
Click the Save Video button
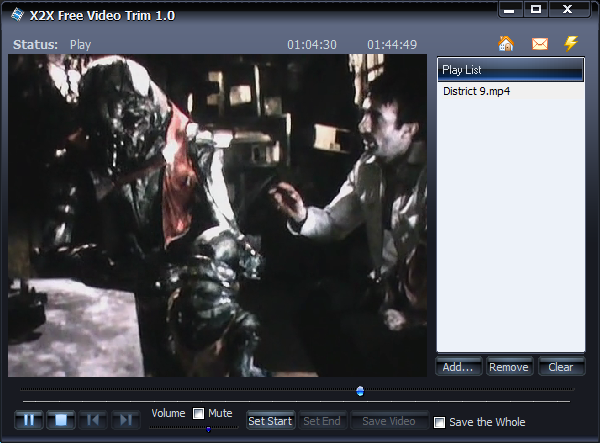pos(389,421)
